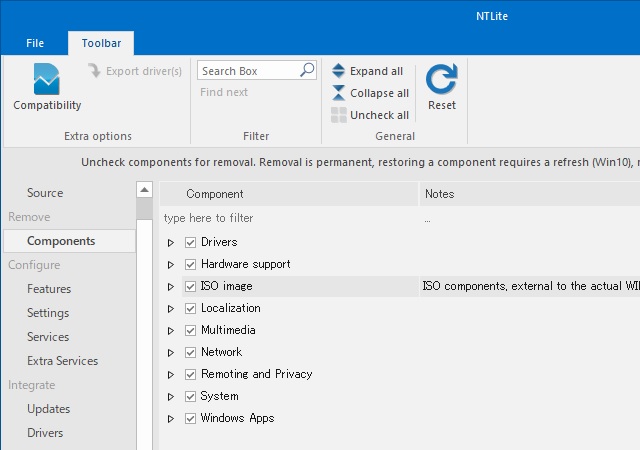Open the Drivers page in sidebar

click(x=45, y=433)
